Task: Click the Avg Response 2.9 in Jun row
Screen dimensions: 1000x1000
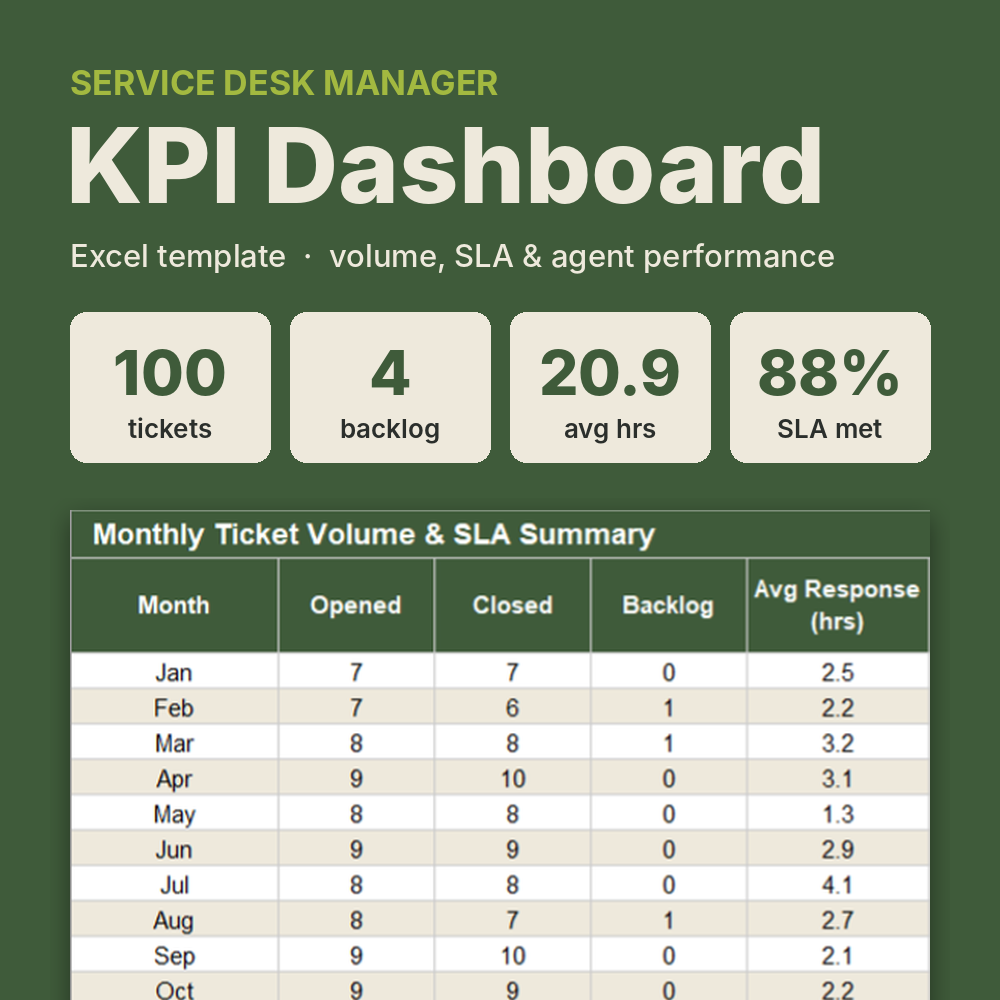Action: pos(837,849)
